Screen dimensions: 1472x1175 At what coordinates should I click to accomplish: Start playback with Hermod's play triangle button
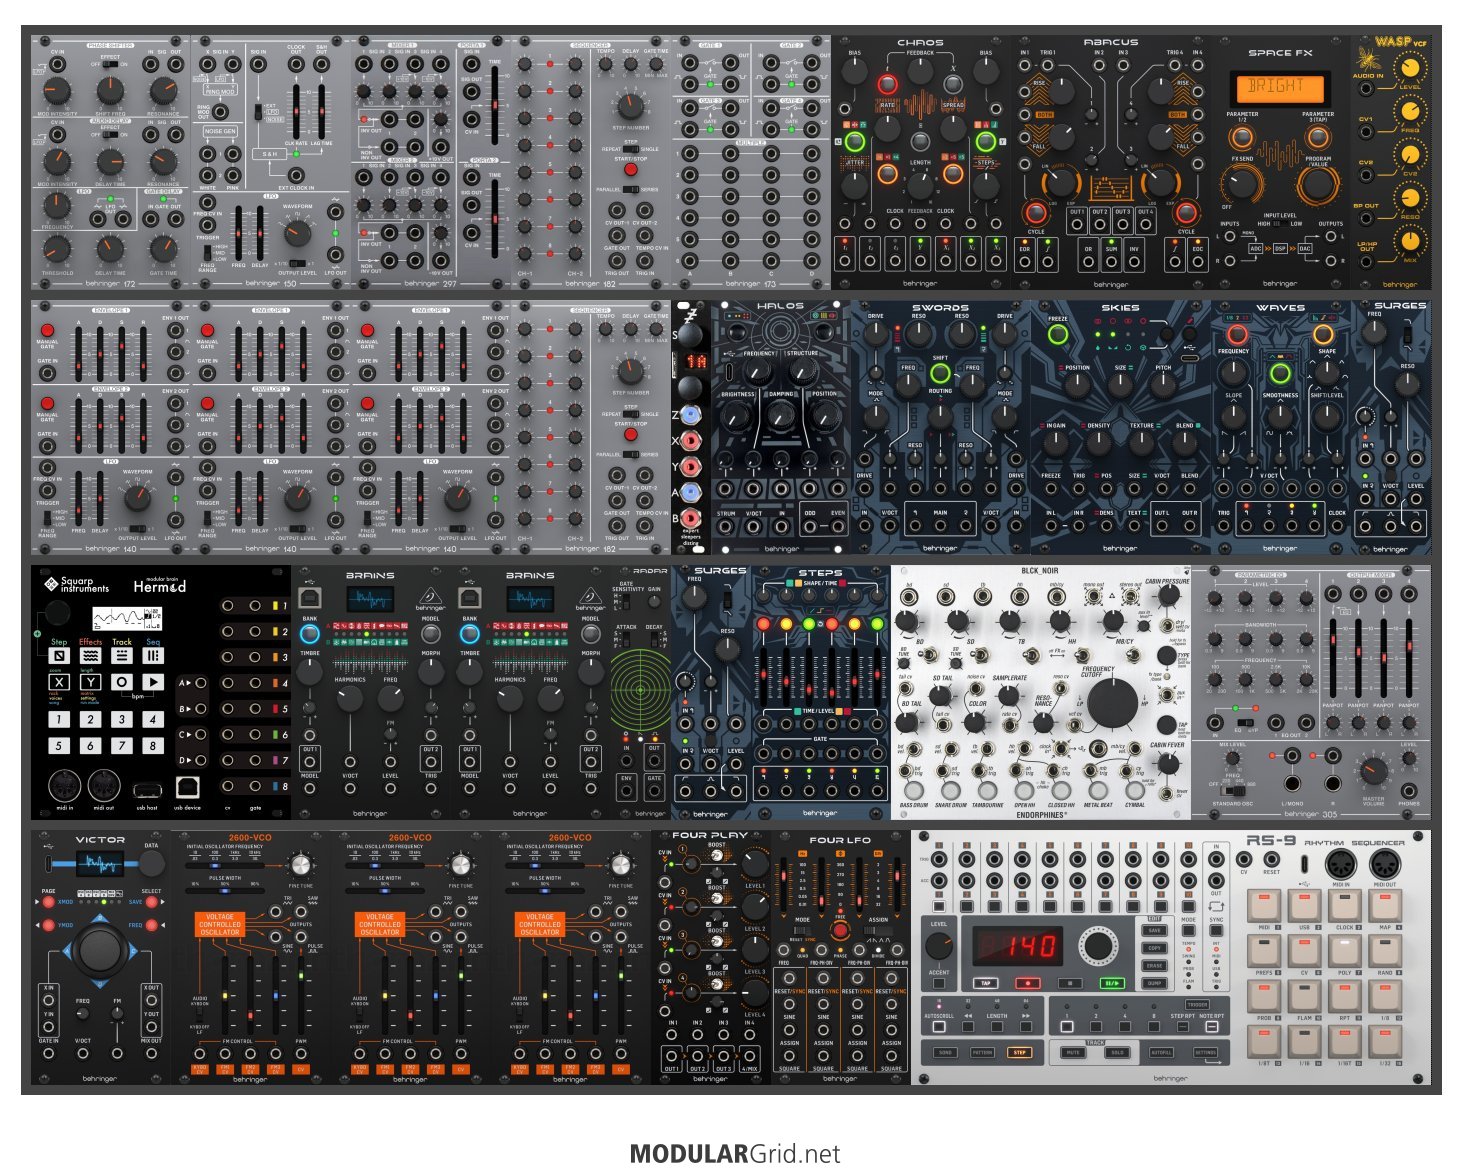(153, 682)
